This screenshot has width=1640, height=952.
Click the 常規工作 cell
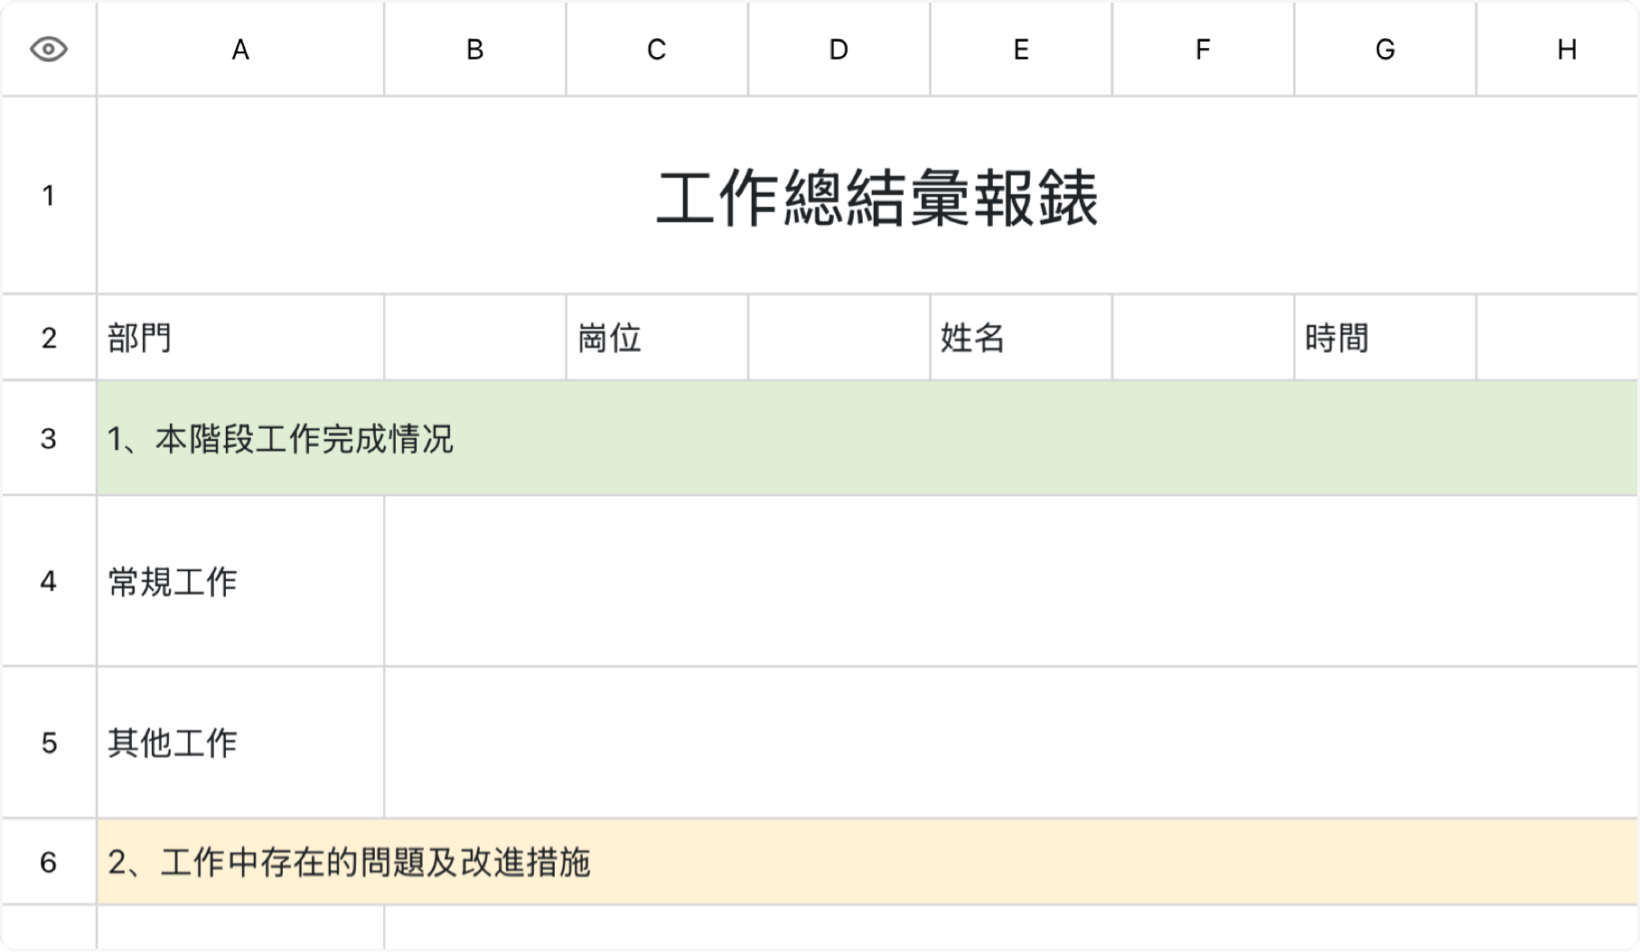[x=240, y=581]
